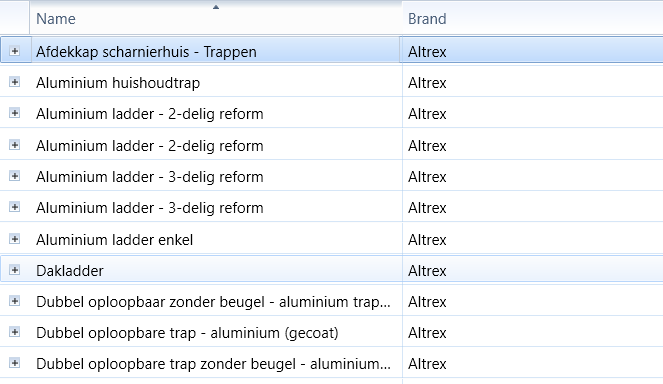Expand the Aluminium huishoudtrap row
663x384 pixels.
click(14, 82)
